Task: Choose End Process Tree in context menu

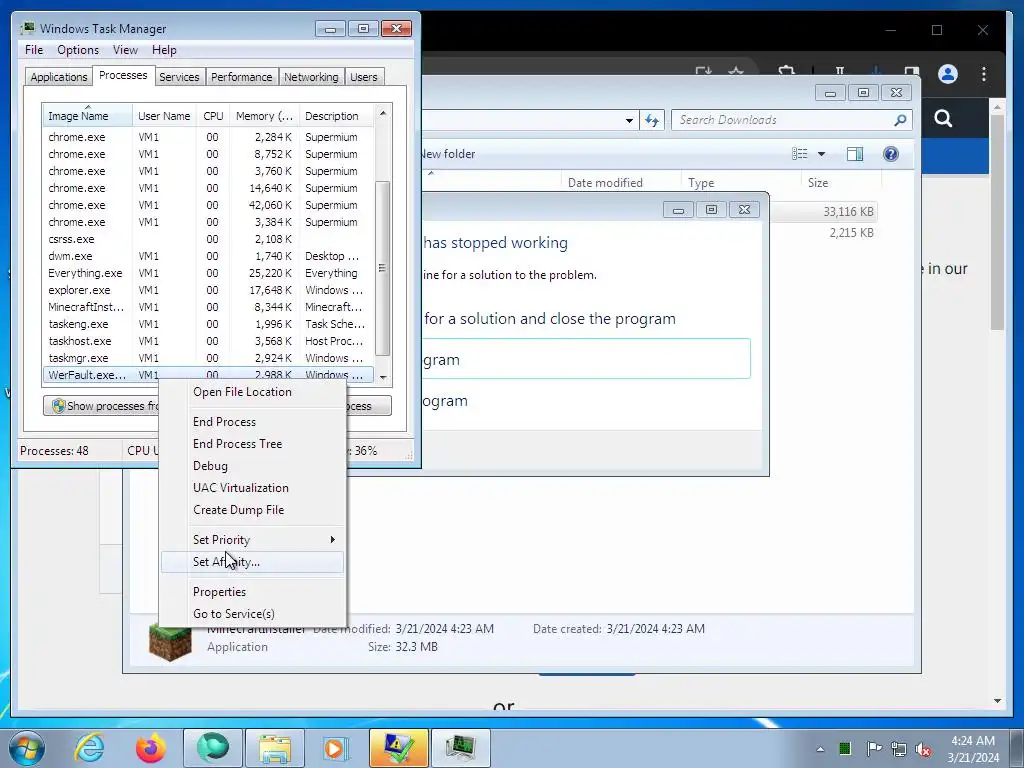Action: coord(253,443)
